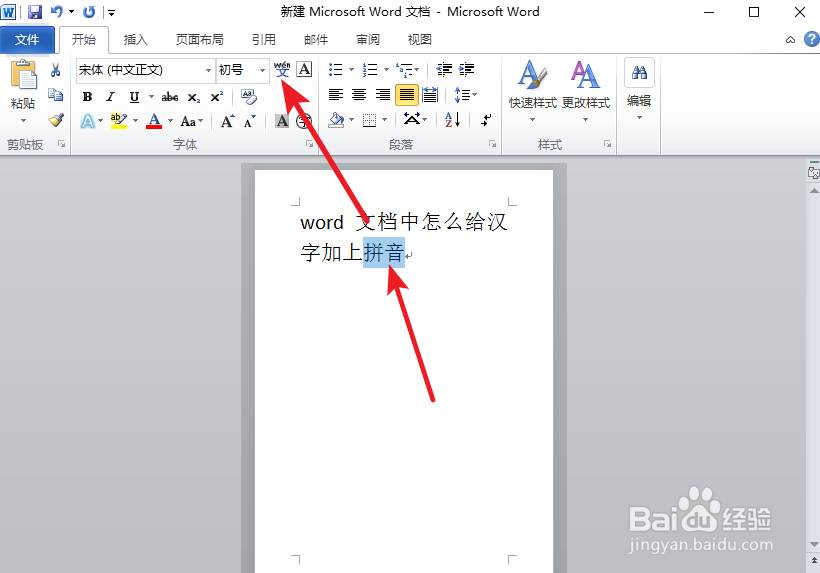
Task: Click Quick Styles button
Action: click(532, 90)
